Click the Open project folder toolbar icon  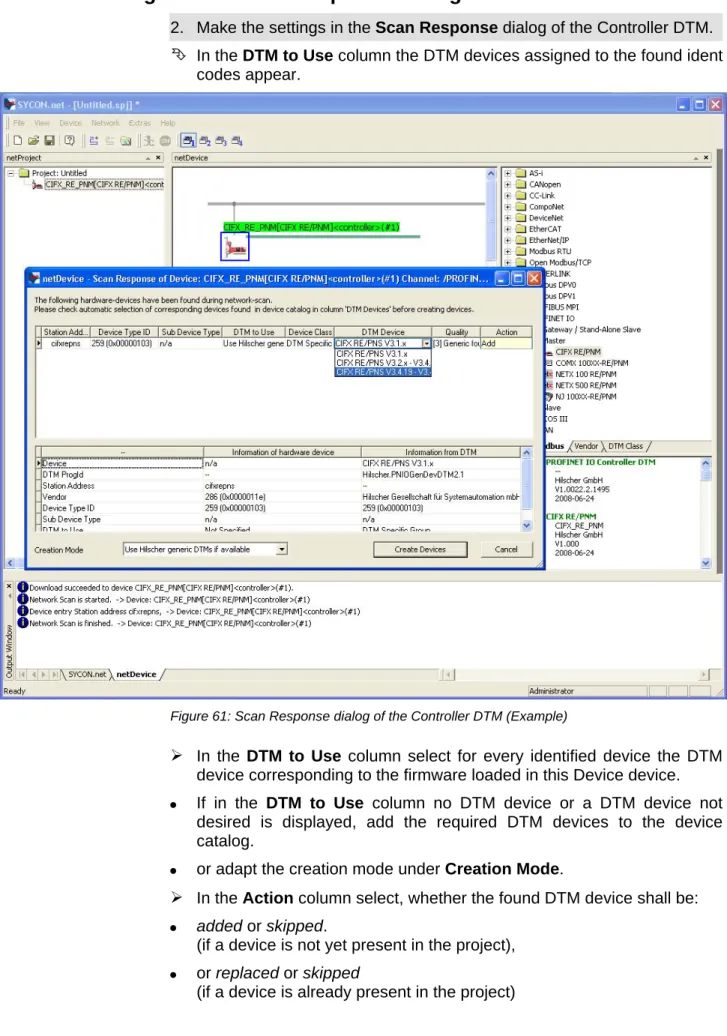pos(33,141)
